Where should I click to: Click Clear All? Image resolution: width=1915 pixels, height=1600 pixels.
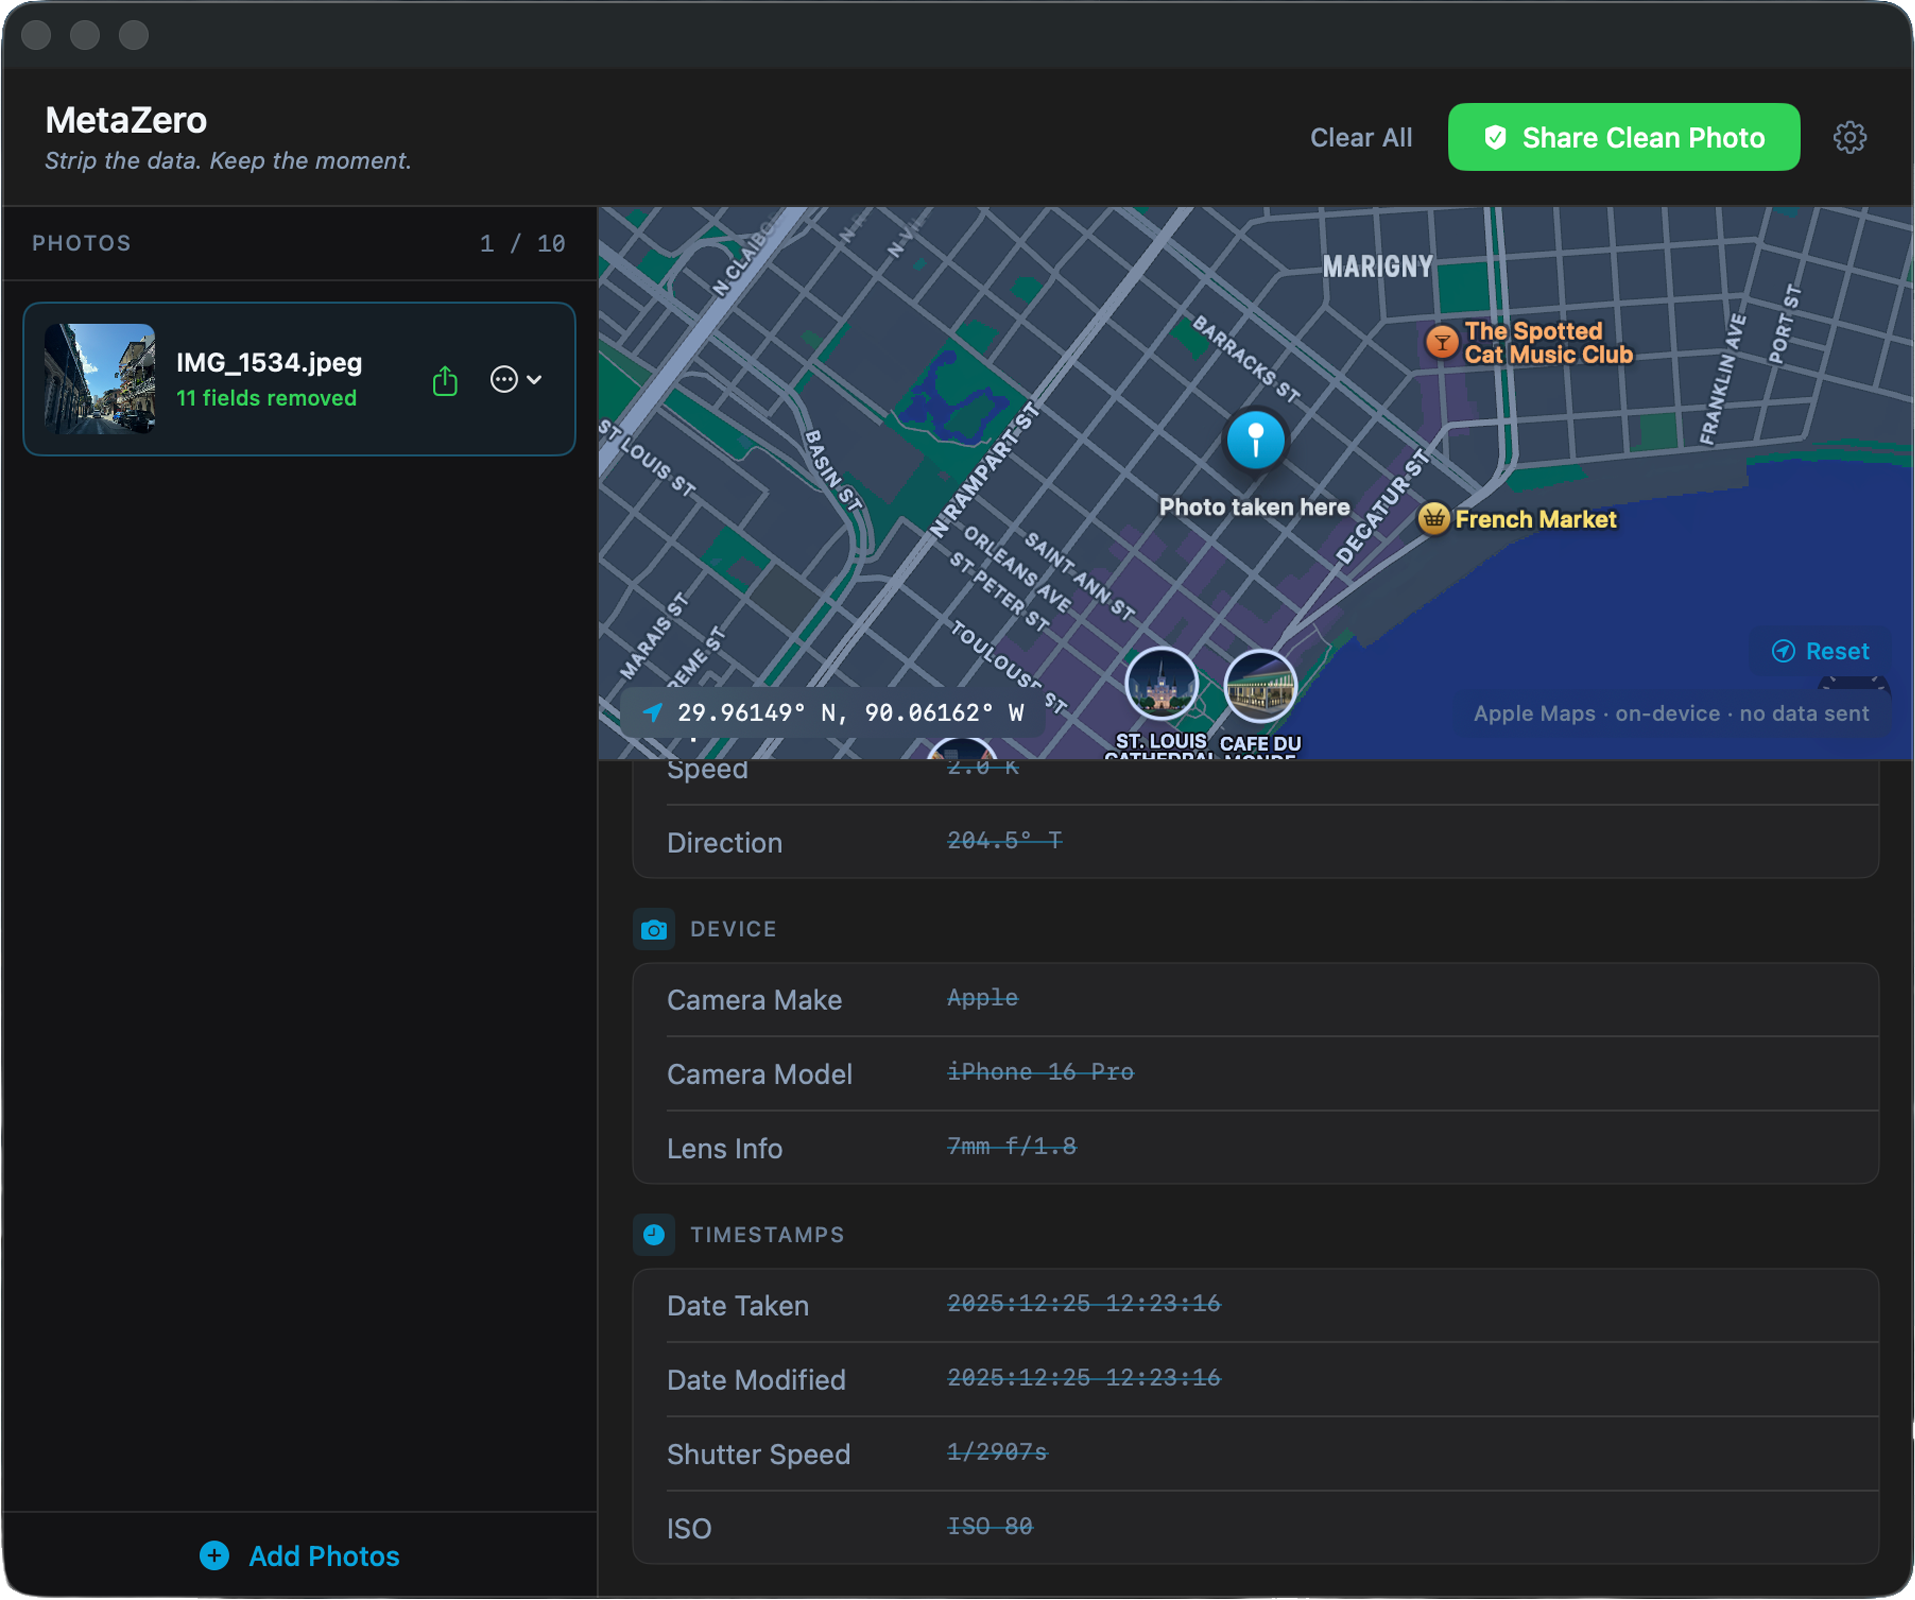point(1361,138)
